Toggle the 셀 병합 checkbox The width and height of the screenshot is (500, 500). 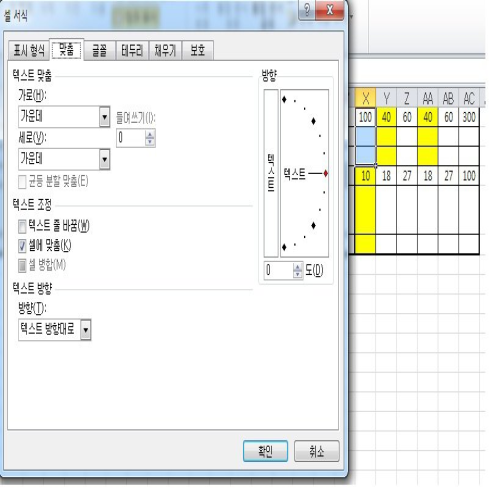tap(22, 266)
